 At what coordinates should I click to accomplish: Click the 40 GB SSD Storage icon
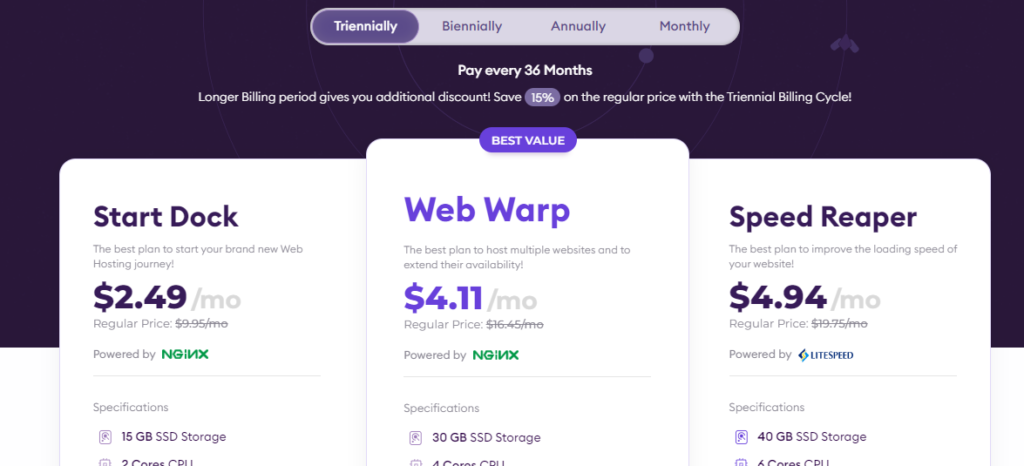point(741,437)
